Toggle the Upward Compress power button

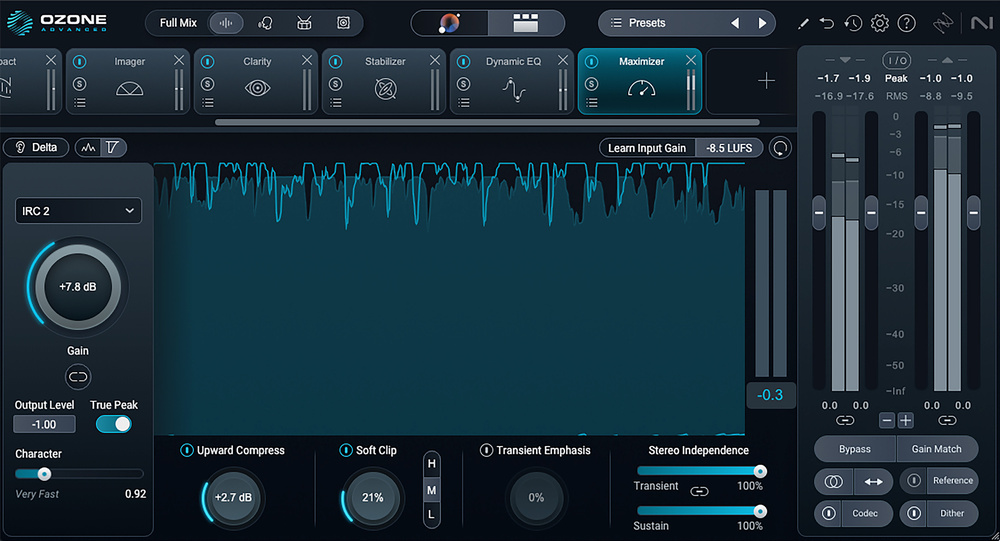tap(186, 451)
